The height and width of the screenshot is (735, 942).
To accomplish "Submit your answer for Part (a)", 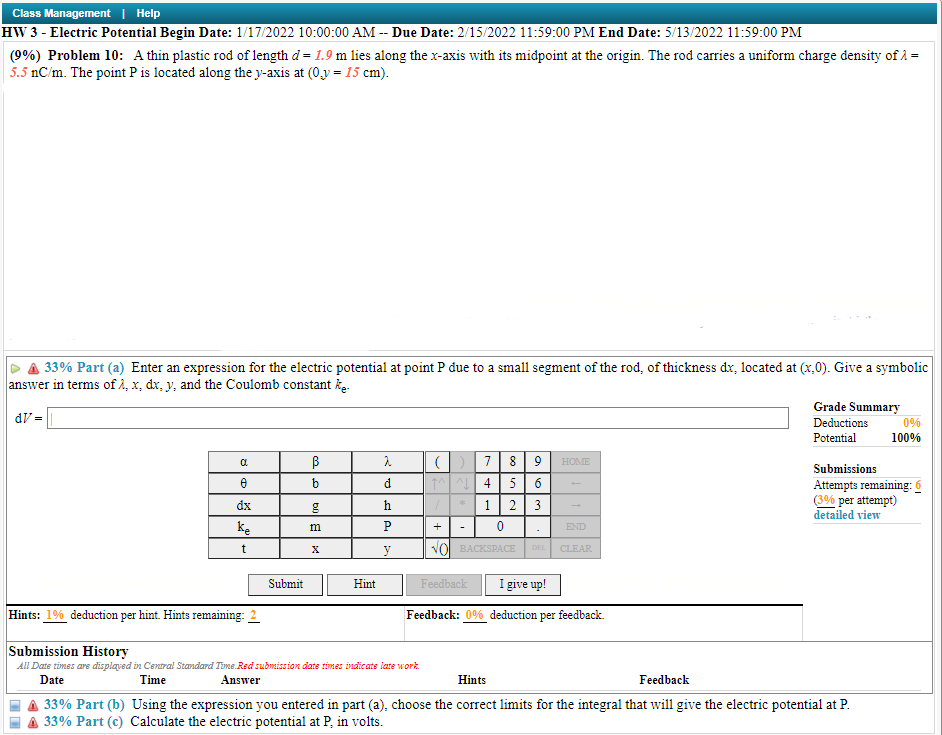I will click(285, 584).
